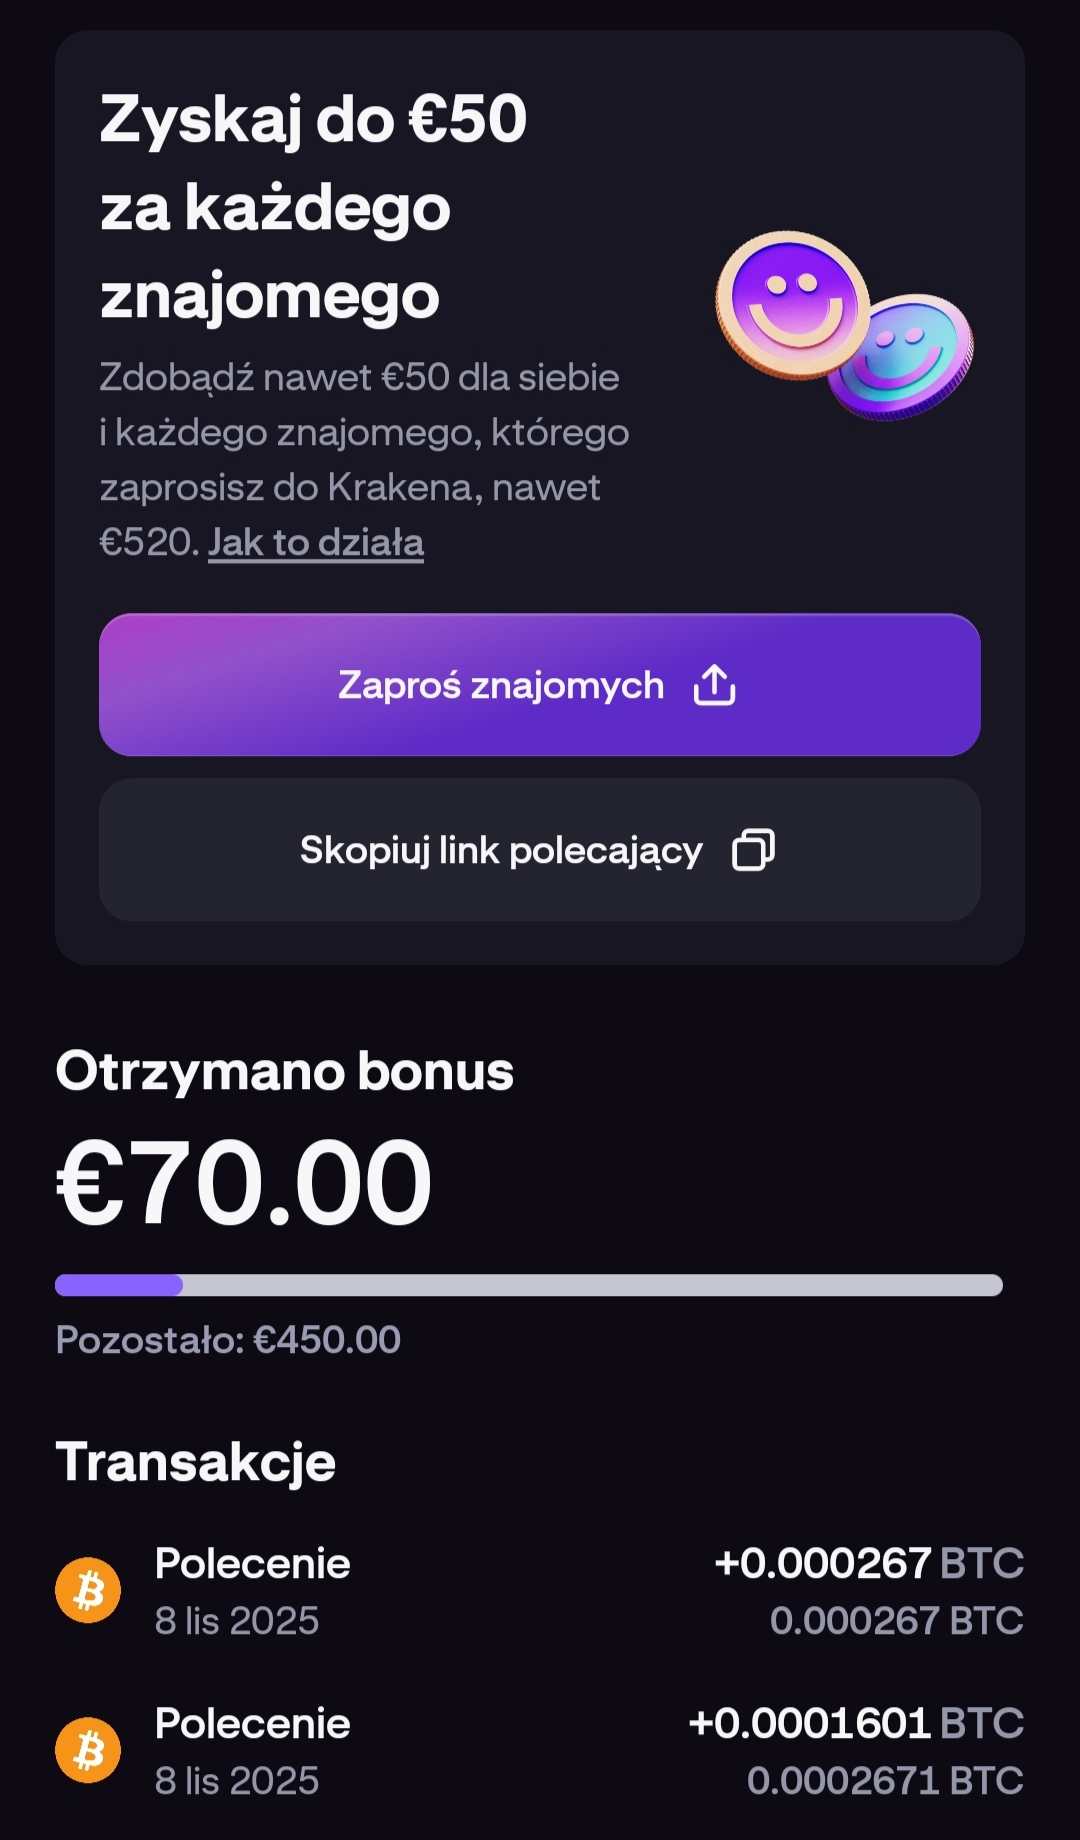Click the grey unfilled part of the bonus progress bar
This screenshot has width=1080, height=1840.
tap(590, 1285)
